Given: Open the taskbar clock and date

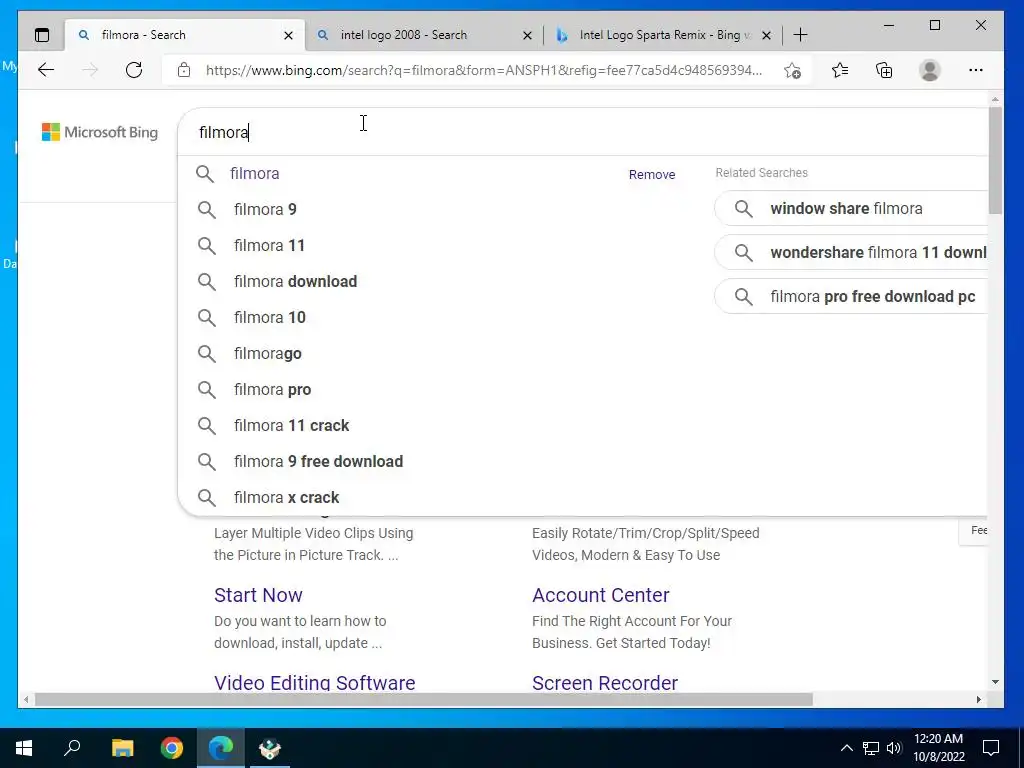Looking at the screenshot, I should (938, 748).
